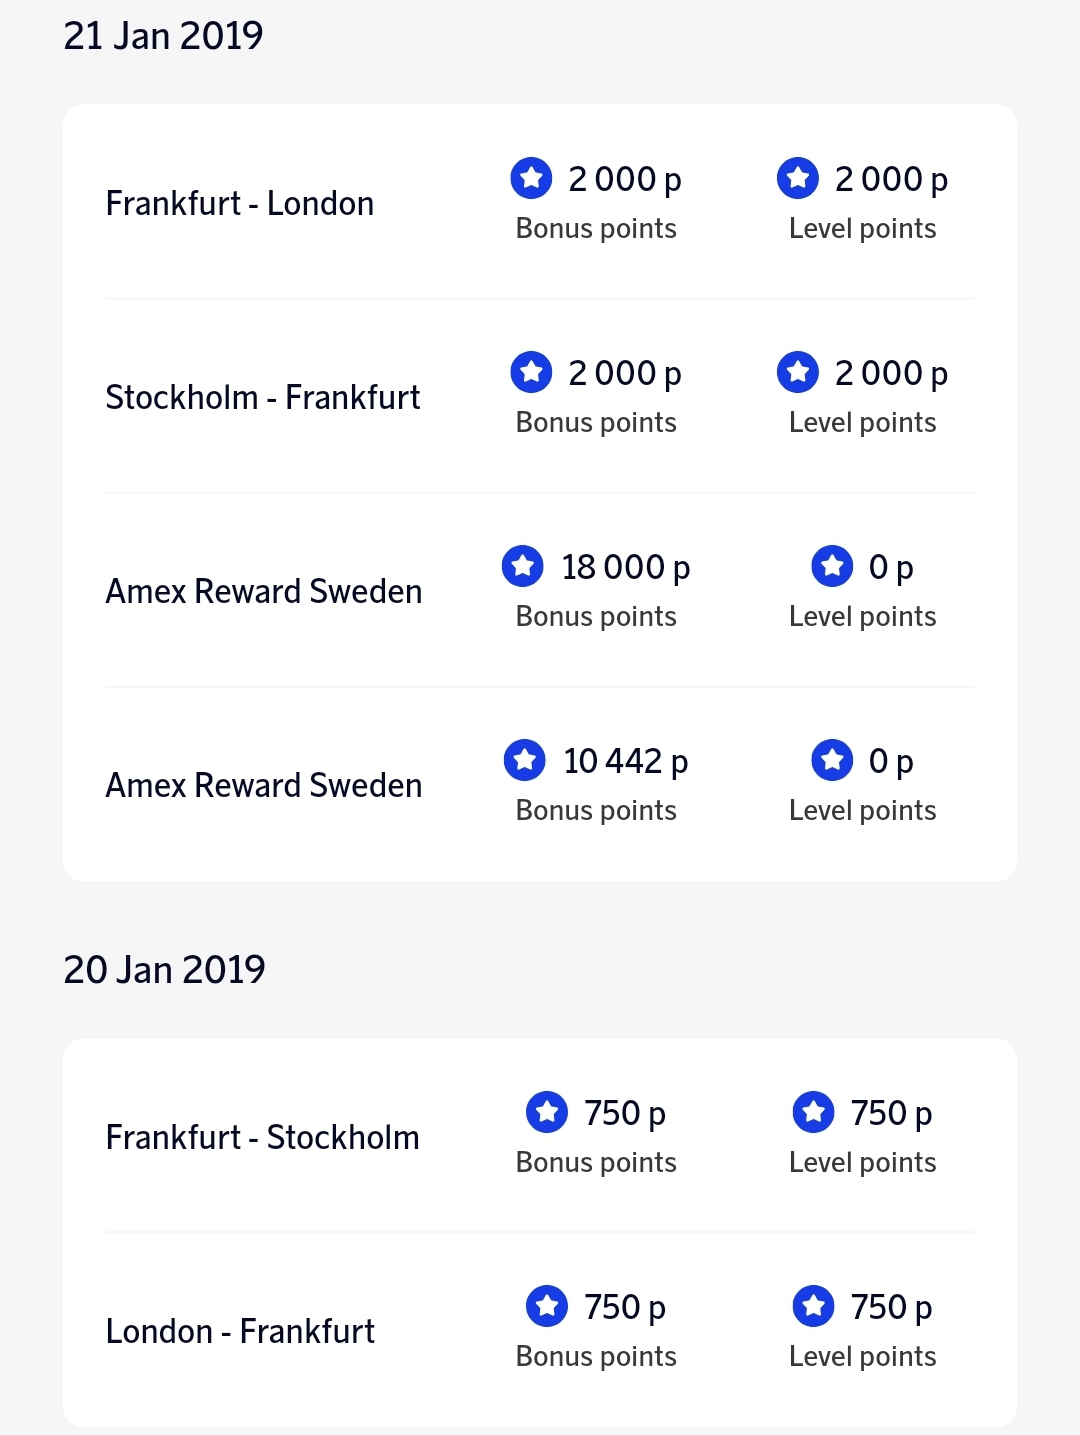Tap the level points star in Frankfurt - Stockholm row

[814, 1113]
